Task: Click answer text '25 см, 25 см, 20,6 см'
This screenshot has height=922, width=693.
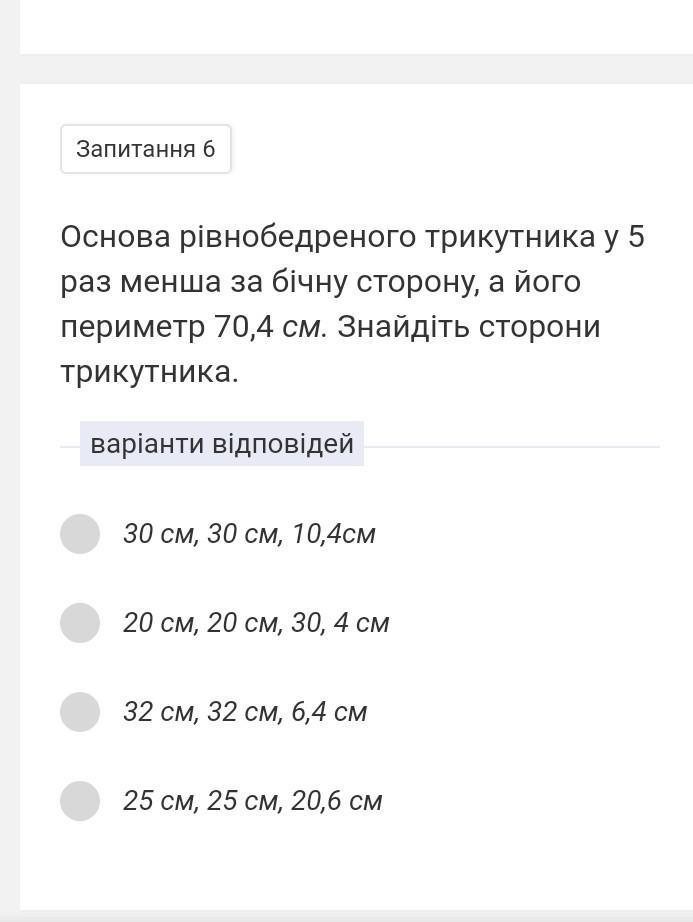Action: (x=253, y=801)
